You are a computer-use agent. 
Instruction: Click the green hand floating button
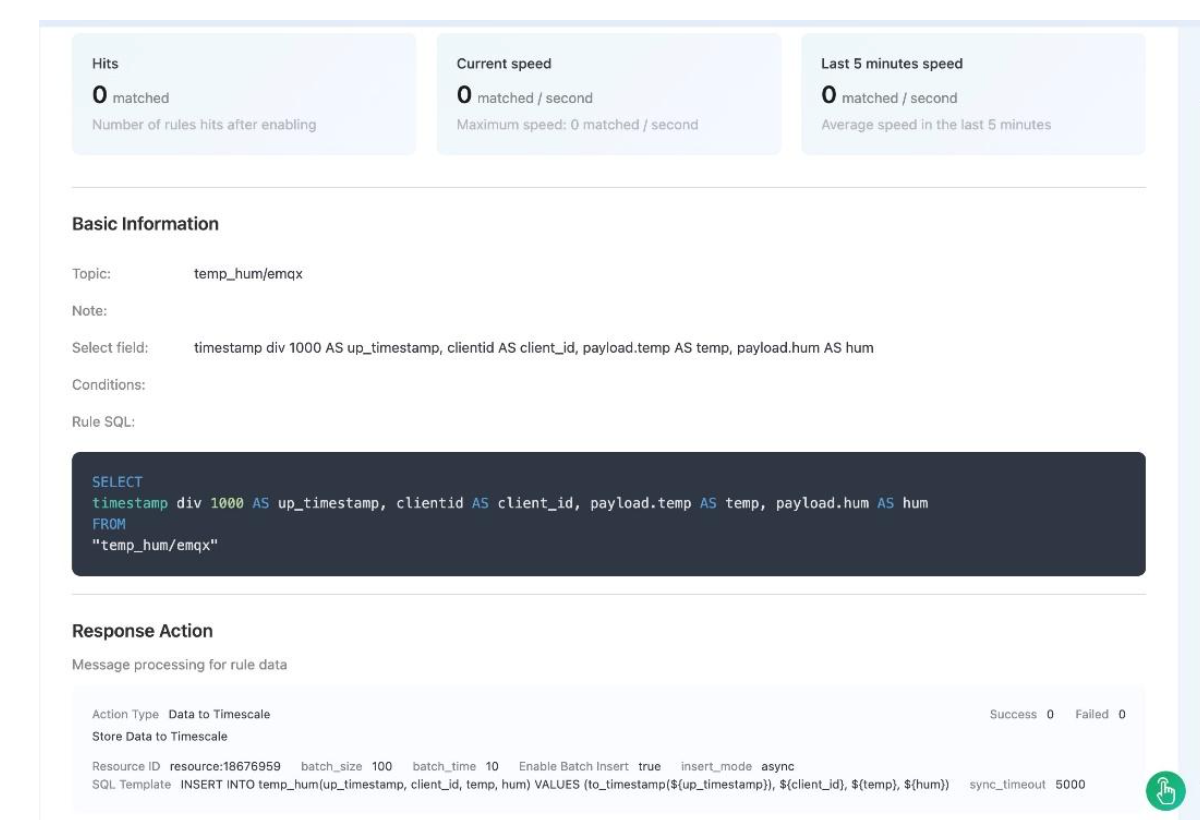[1161, 791]
